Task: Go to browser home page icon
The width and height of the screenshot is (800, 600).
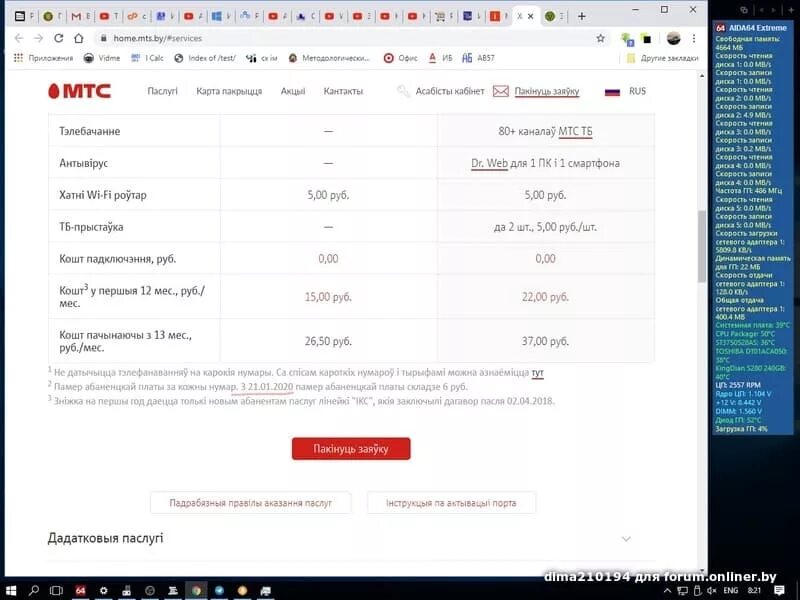Action: [x=79, y=38]
